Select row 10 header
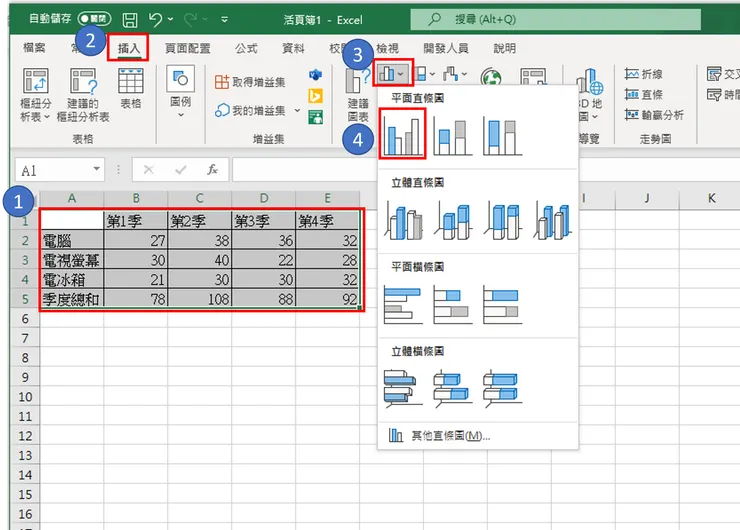Viewport: 740px width, 530px height. point(25,397)
